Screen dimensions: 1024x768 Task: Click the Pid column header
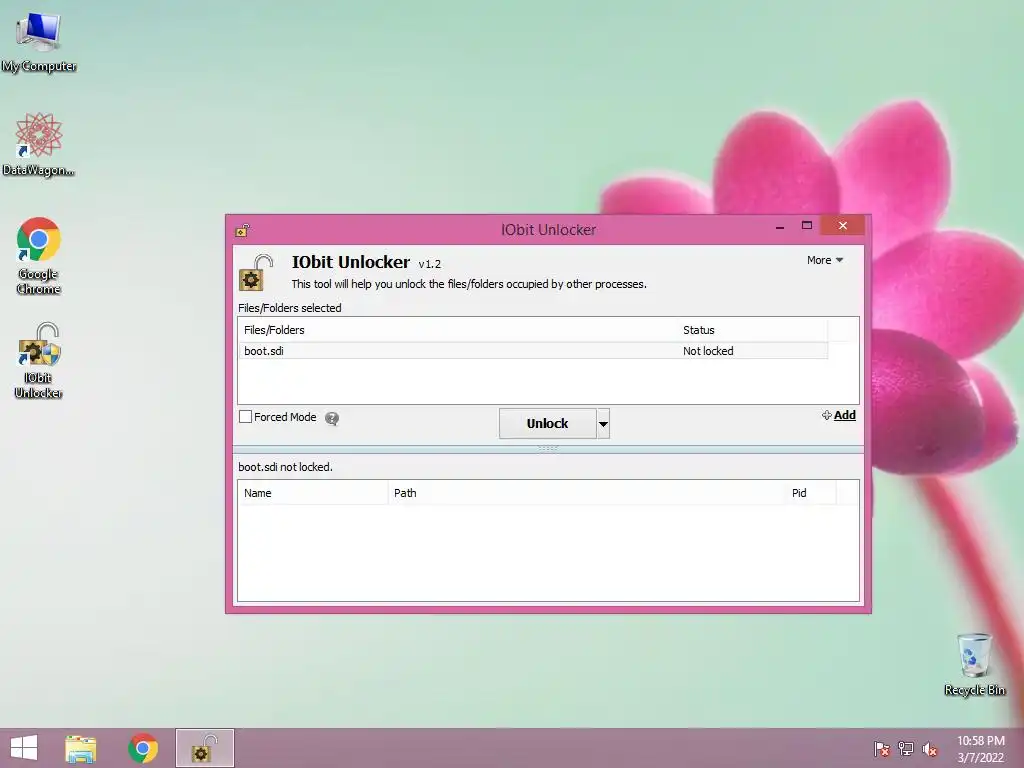[811, 493]
